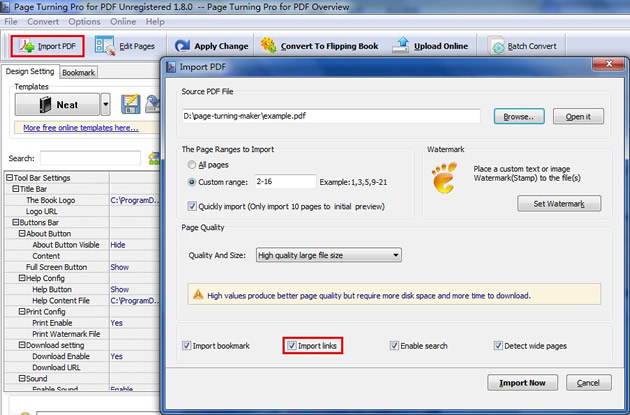Open the Convert menu
The height and width of the screenshot is (415, 630).
pyautogui.click(x=43, y=21)
